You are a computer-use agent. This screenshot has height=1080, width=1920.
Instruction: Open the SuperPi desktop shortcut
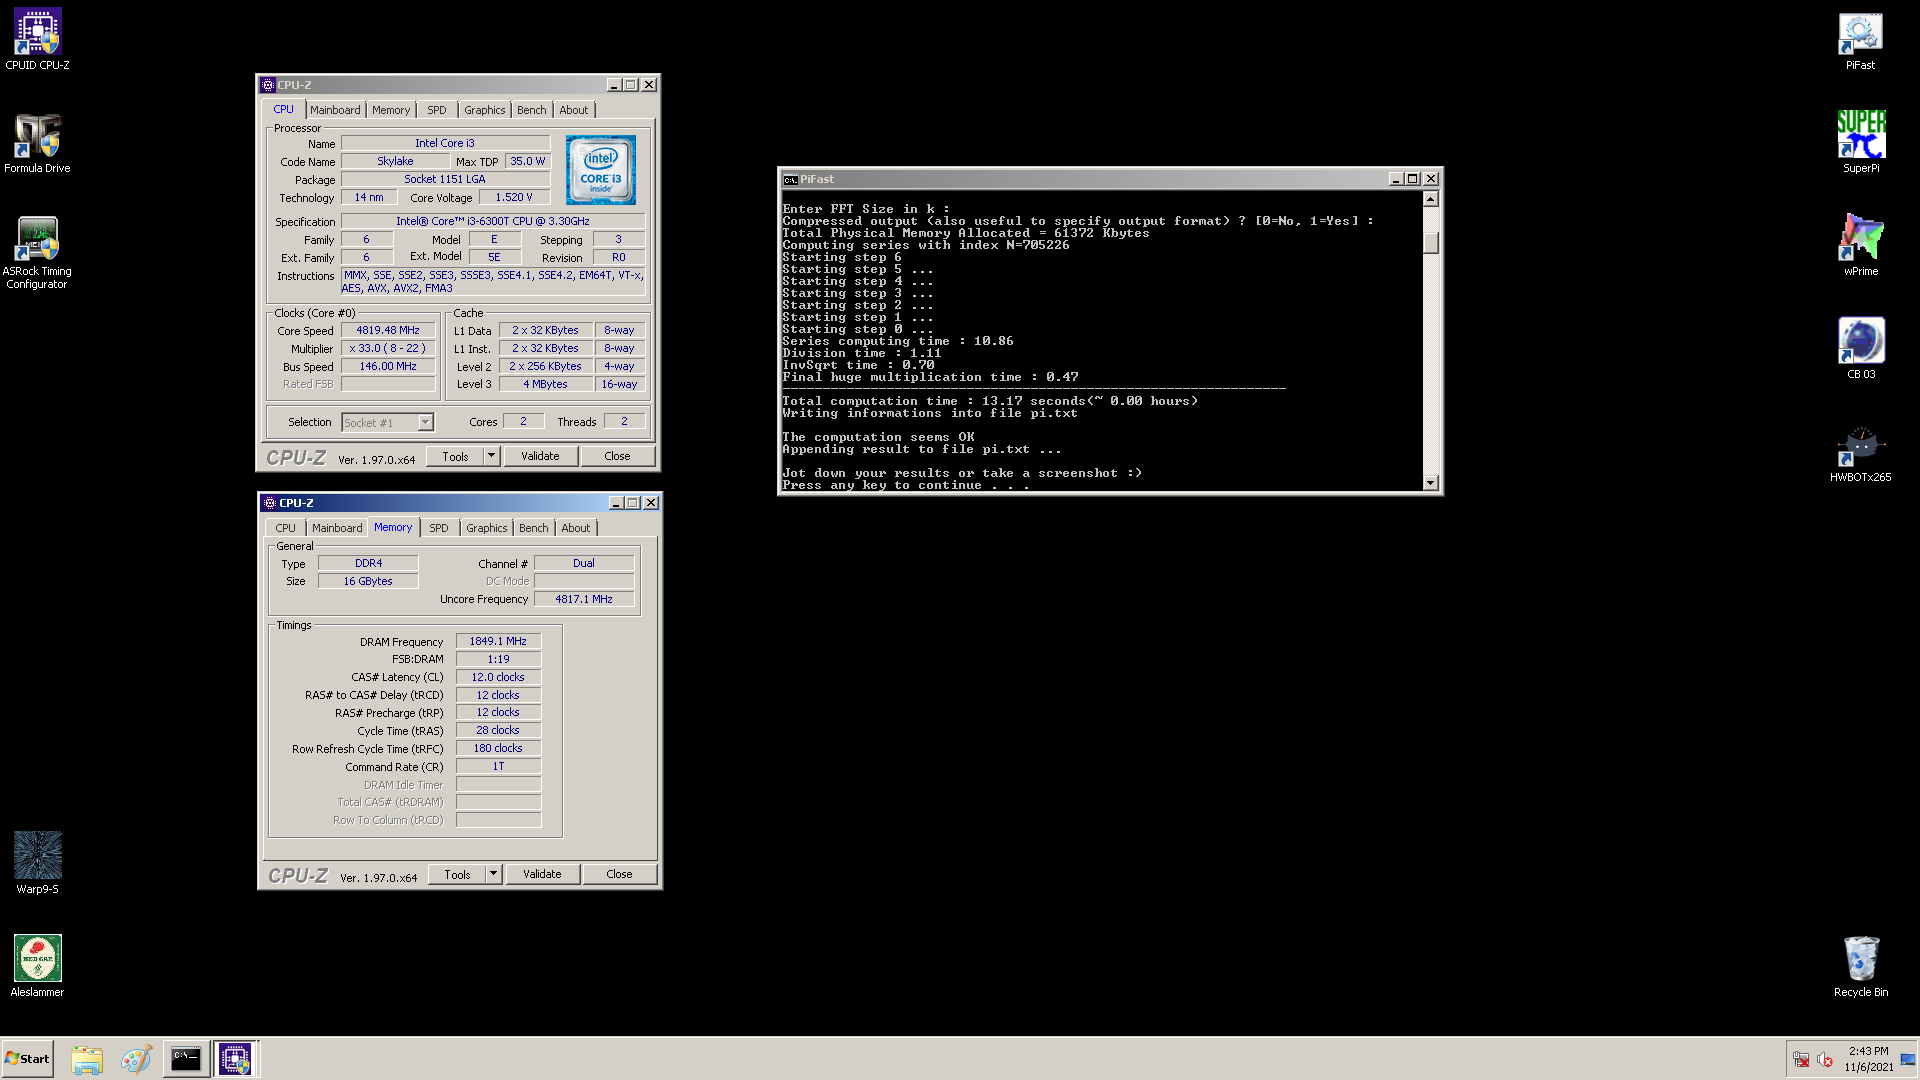click(x=1860, y=143)
